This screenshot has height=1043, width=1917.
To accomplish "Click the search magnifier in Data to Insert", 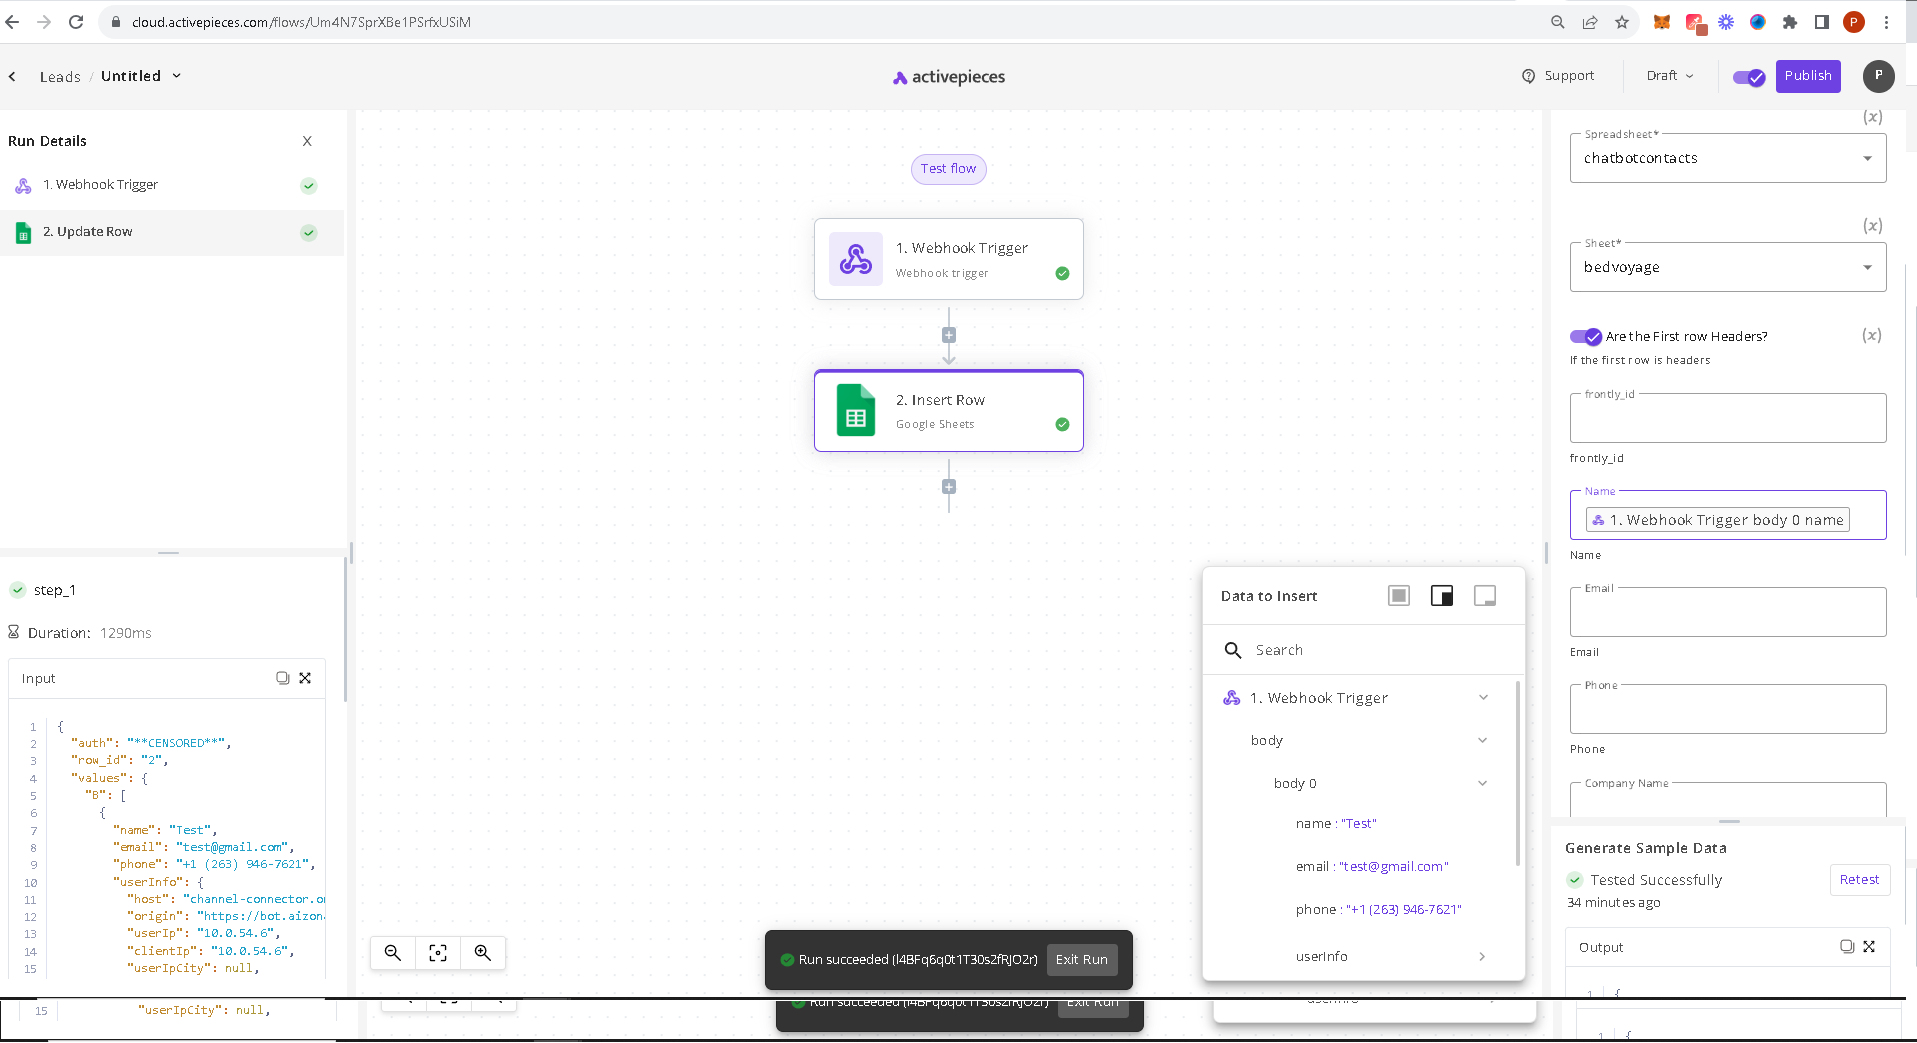I will click(1233, 650).
